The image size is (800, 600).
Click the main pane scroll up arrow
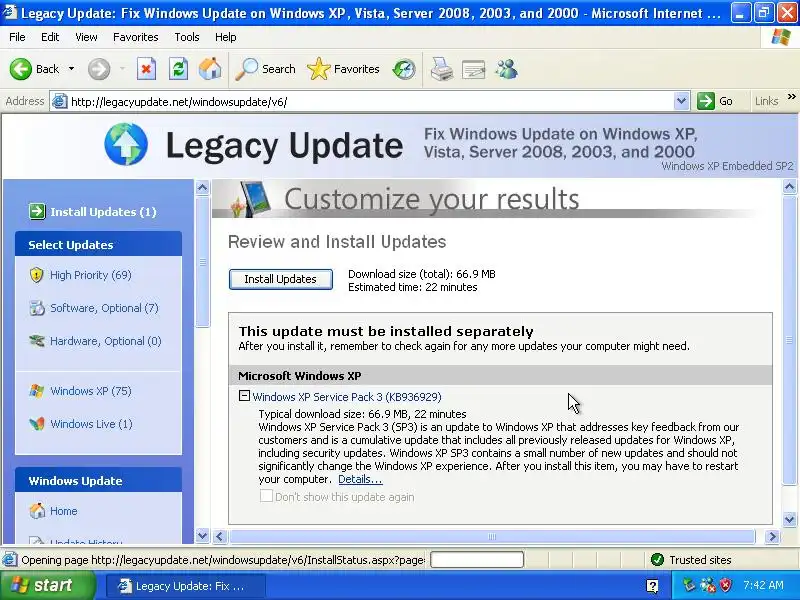790,187
